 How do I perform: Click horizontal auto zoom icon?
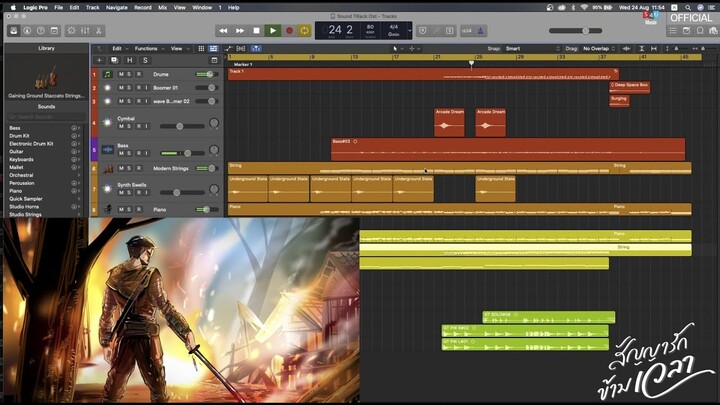click(654, 48)
